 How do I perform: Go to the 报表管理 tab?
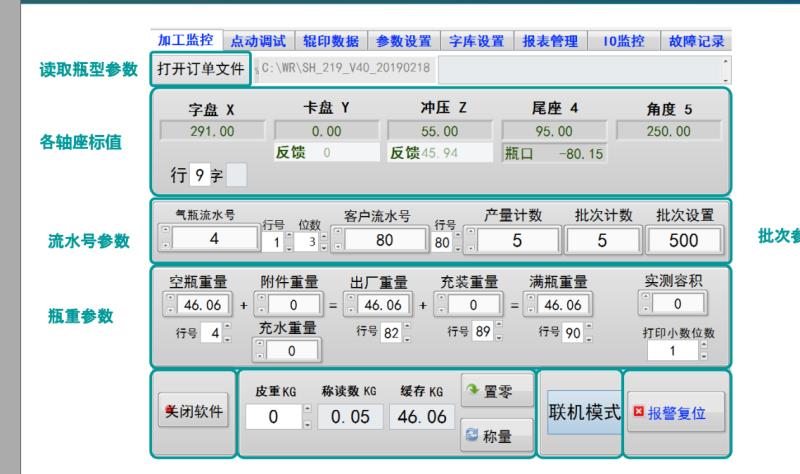pyautogui.click(x=550, y=41)
